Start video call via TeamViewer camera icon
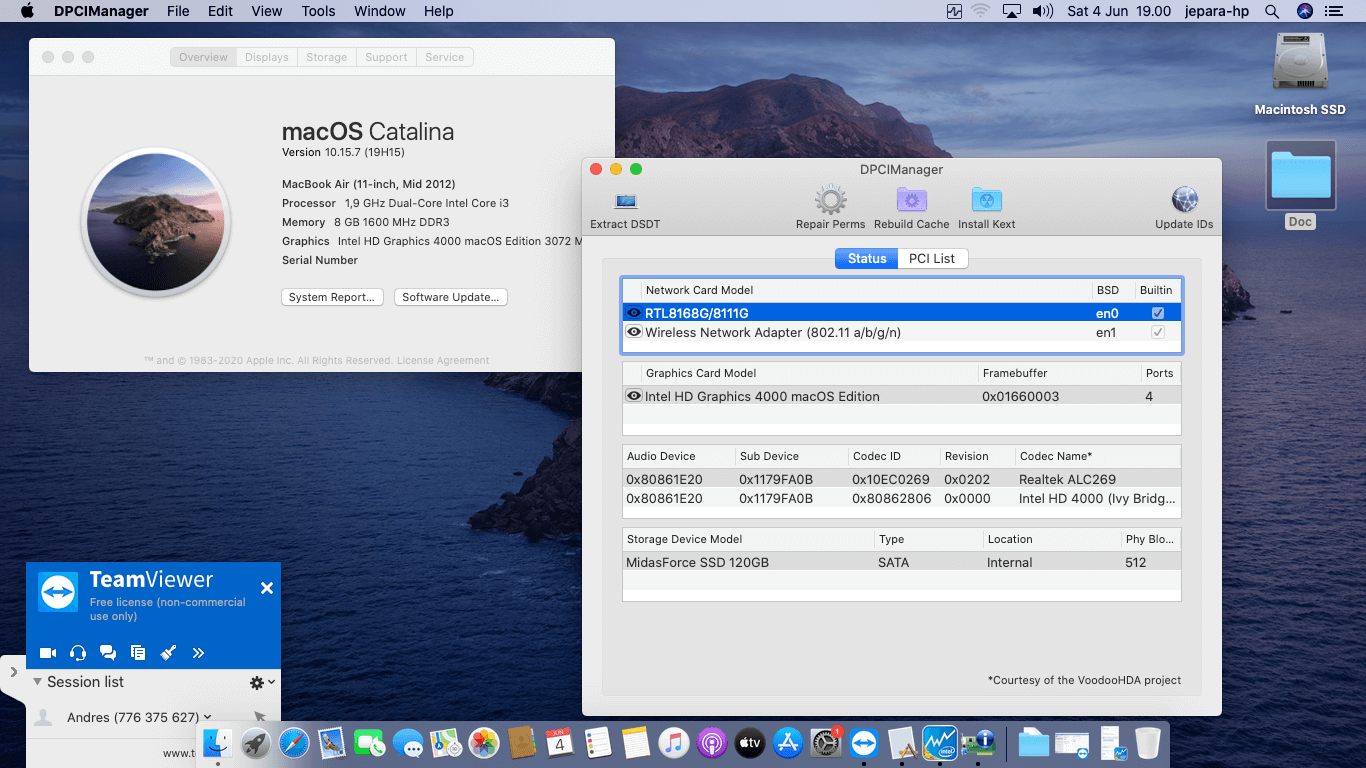 pyautogui.click(x=47, y=653)
